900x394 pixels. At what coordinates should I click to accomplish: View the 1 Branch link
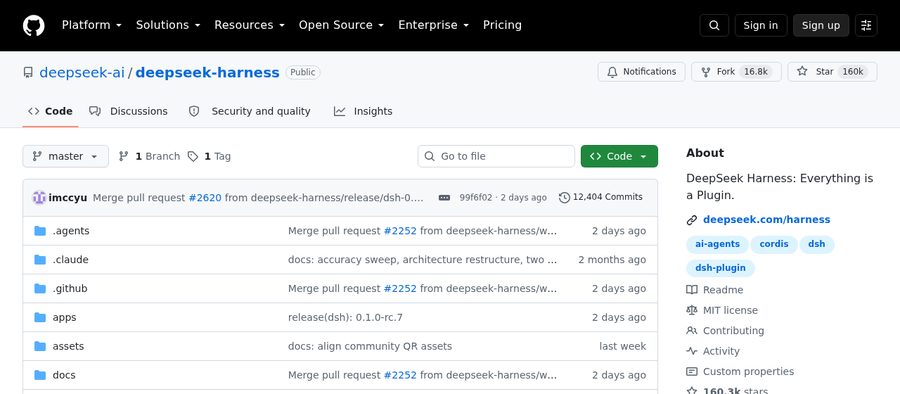149,156
